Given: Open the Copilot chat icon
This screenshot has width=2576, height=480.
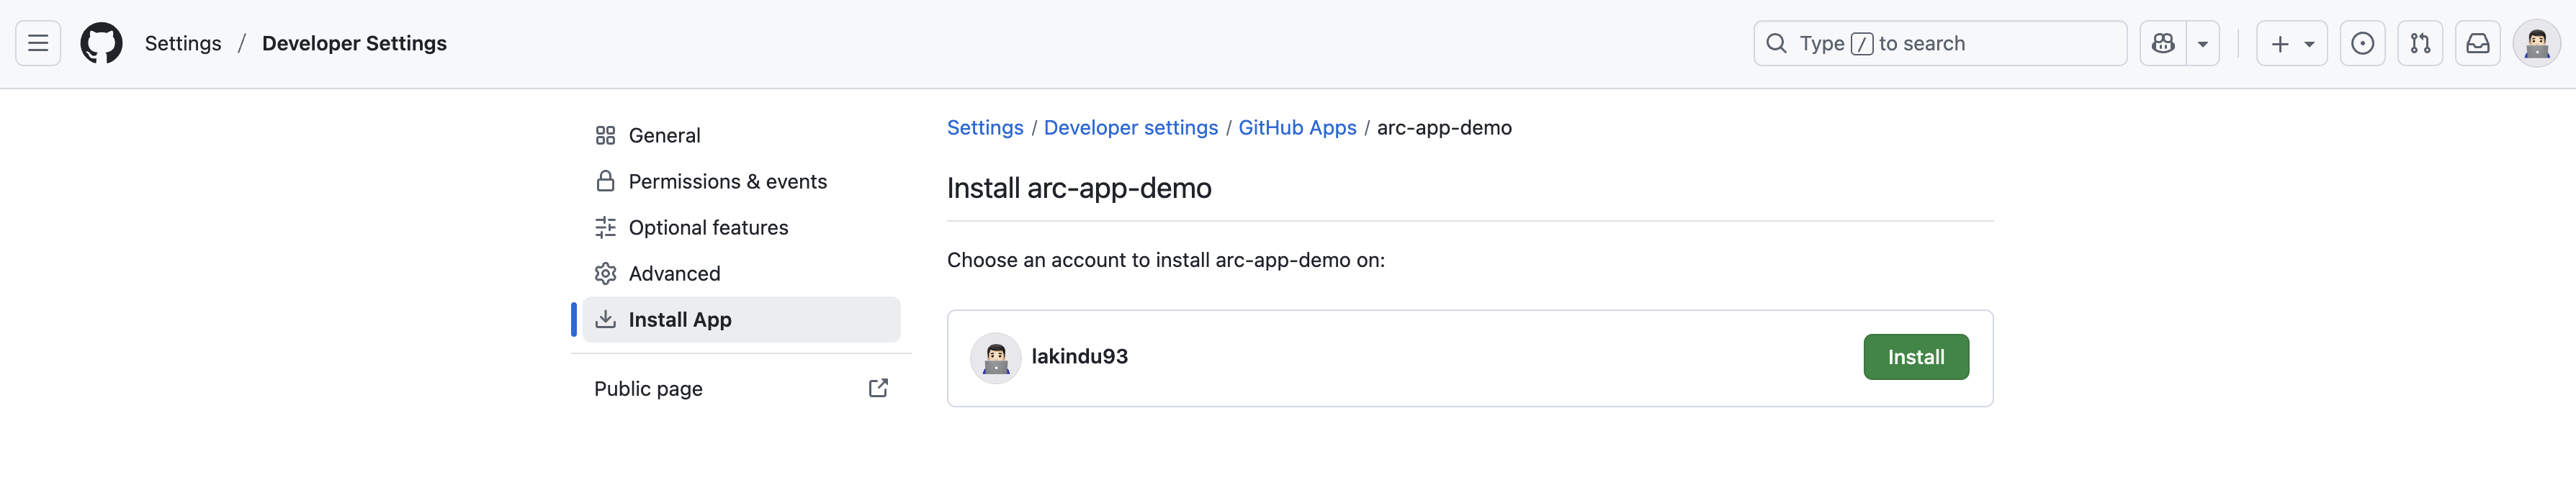Looking at the screenshot, I should (2163, 43).
